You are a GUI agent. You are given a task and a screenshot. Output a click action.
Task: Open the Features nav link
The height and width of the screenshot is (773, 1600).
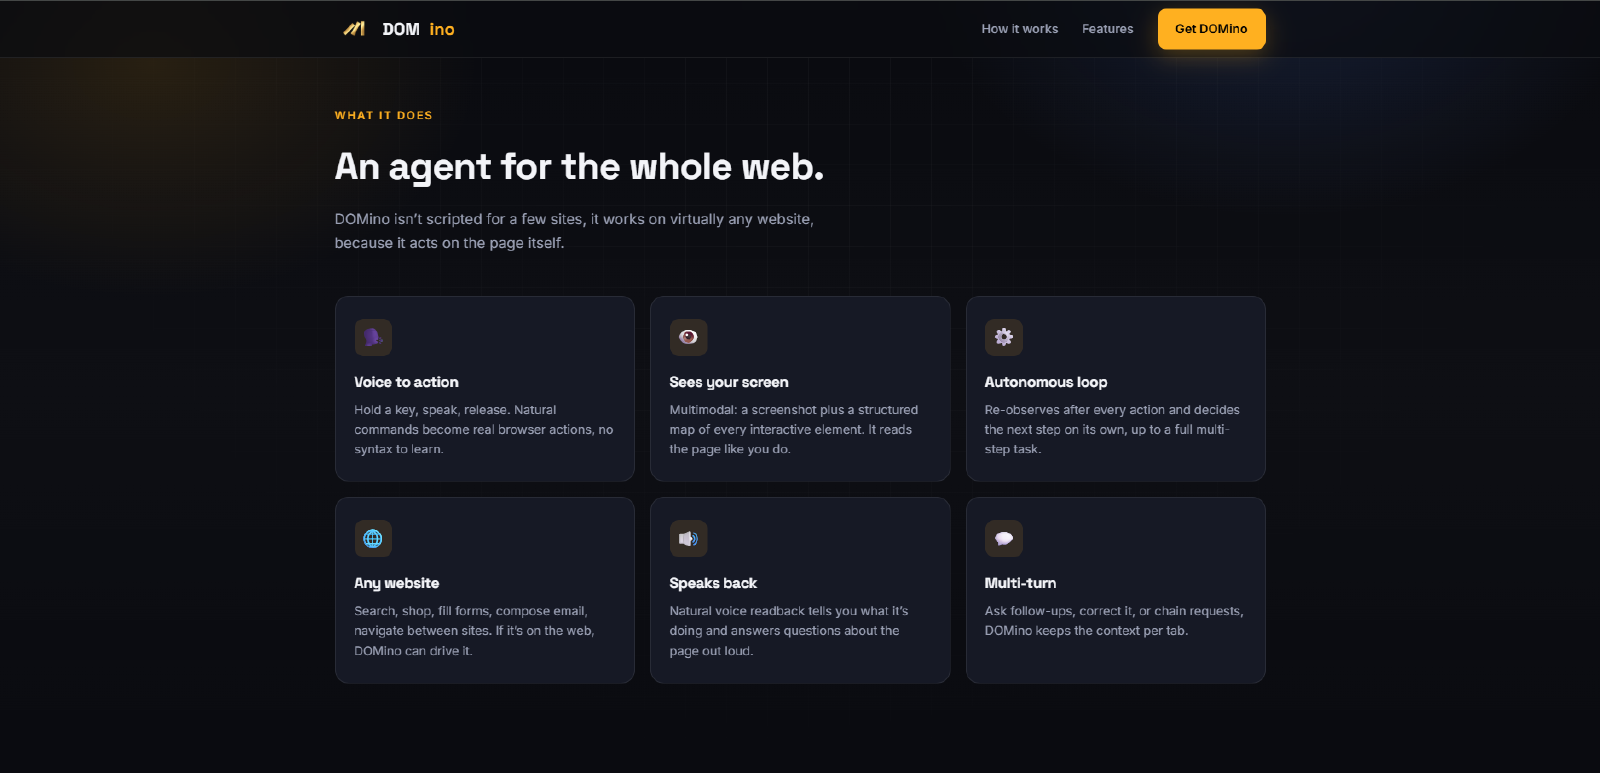[1107, 29]
